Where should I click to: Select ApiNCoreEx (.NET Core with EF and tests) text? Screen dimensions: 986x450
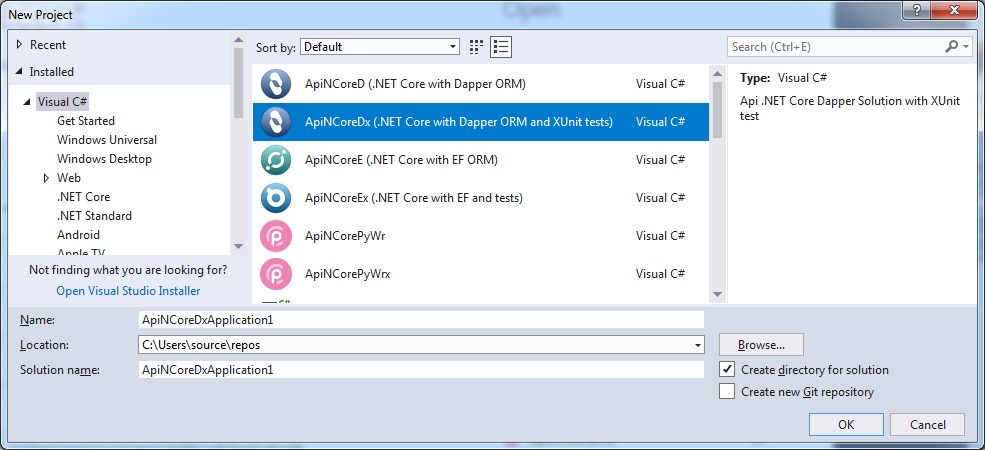pos(414,198)
